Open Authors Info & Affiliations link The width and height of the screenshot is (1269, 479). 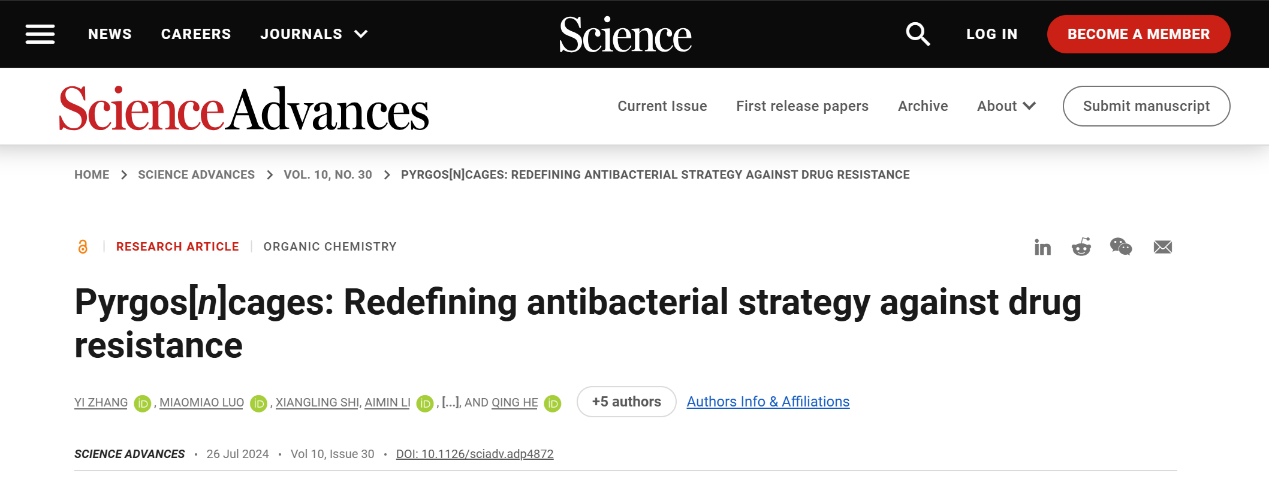point(768,402)
